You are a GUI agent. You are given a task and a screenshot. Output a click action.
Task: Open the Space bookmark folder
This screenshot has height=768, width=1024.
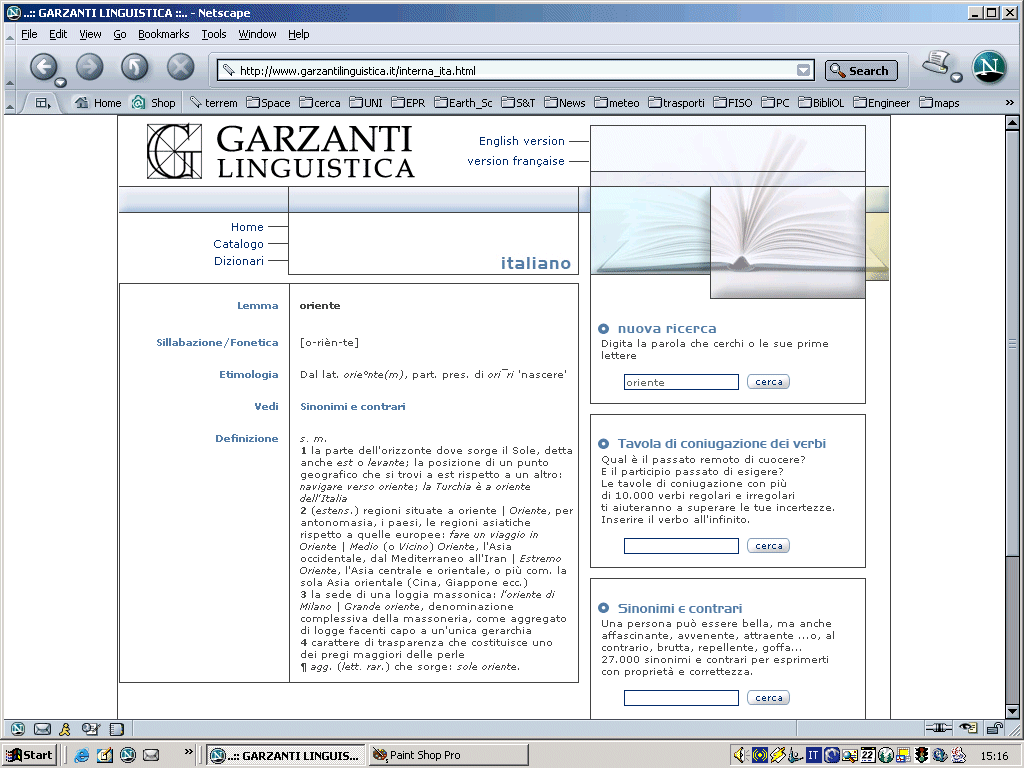click(268, 103)
